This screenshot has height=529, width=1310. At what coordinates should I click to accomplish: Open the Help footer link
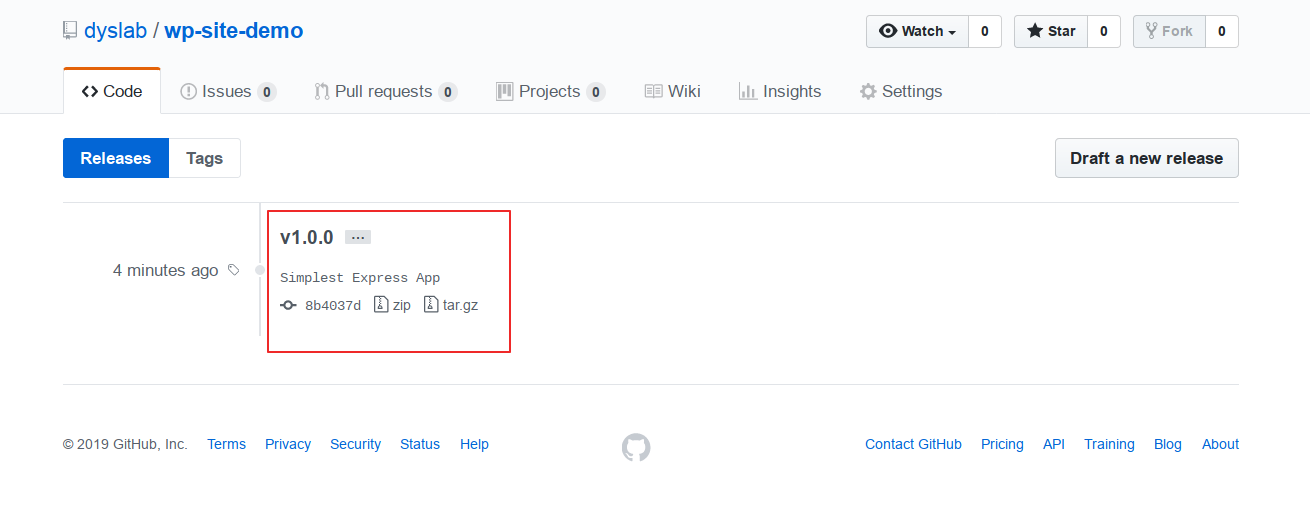coord(474,444)
